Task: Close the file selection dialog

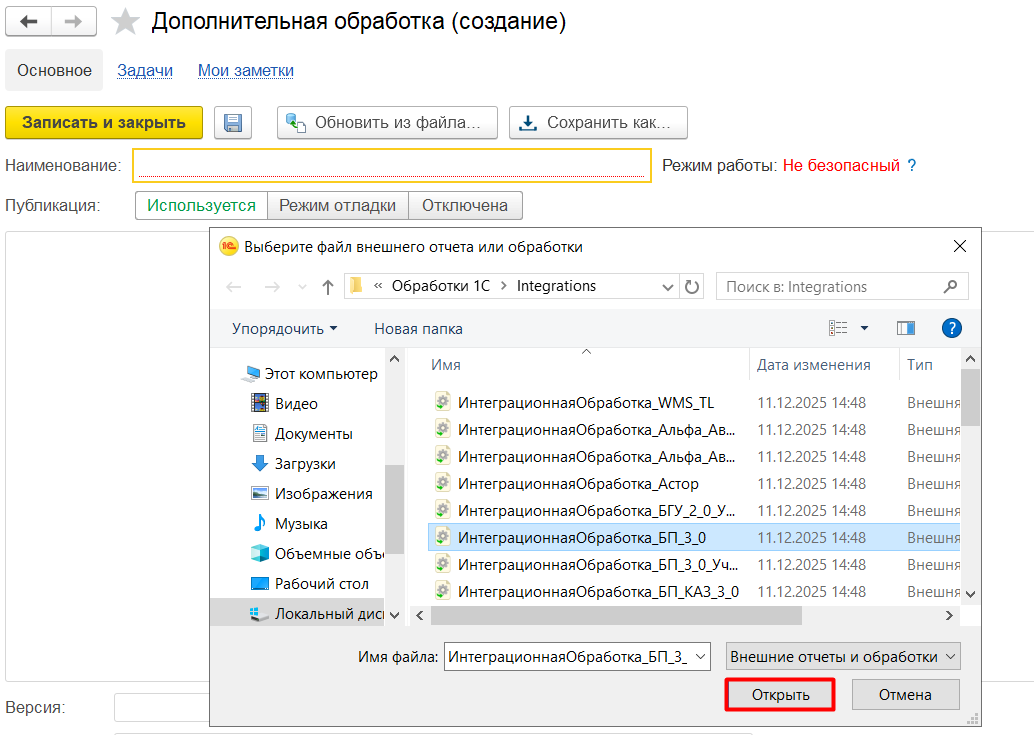Action: coord(959,247)
